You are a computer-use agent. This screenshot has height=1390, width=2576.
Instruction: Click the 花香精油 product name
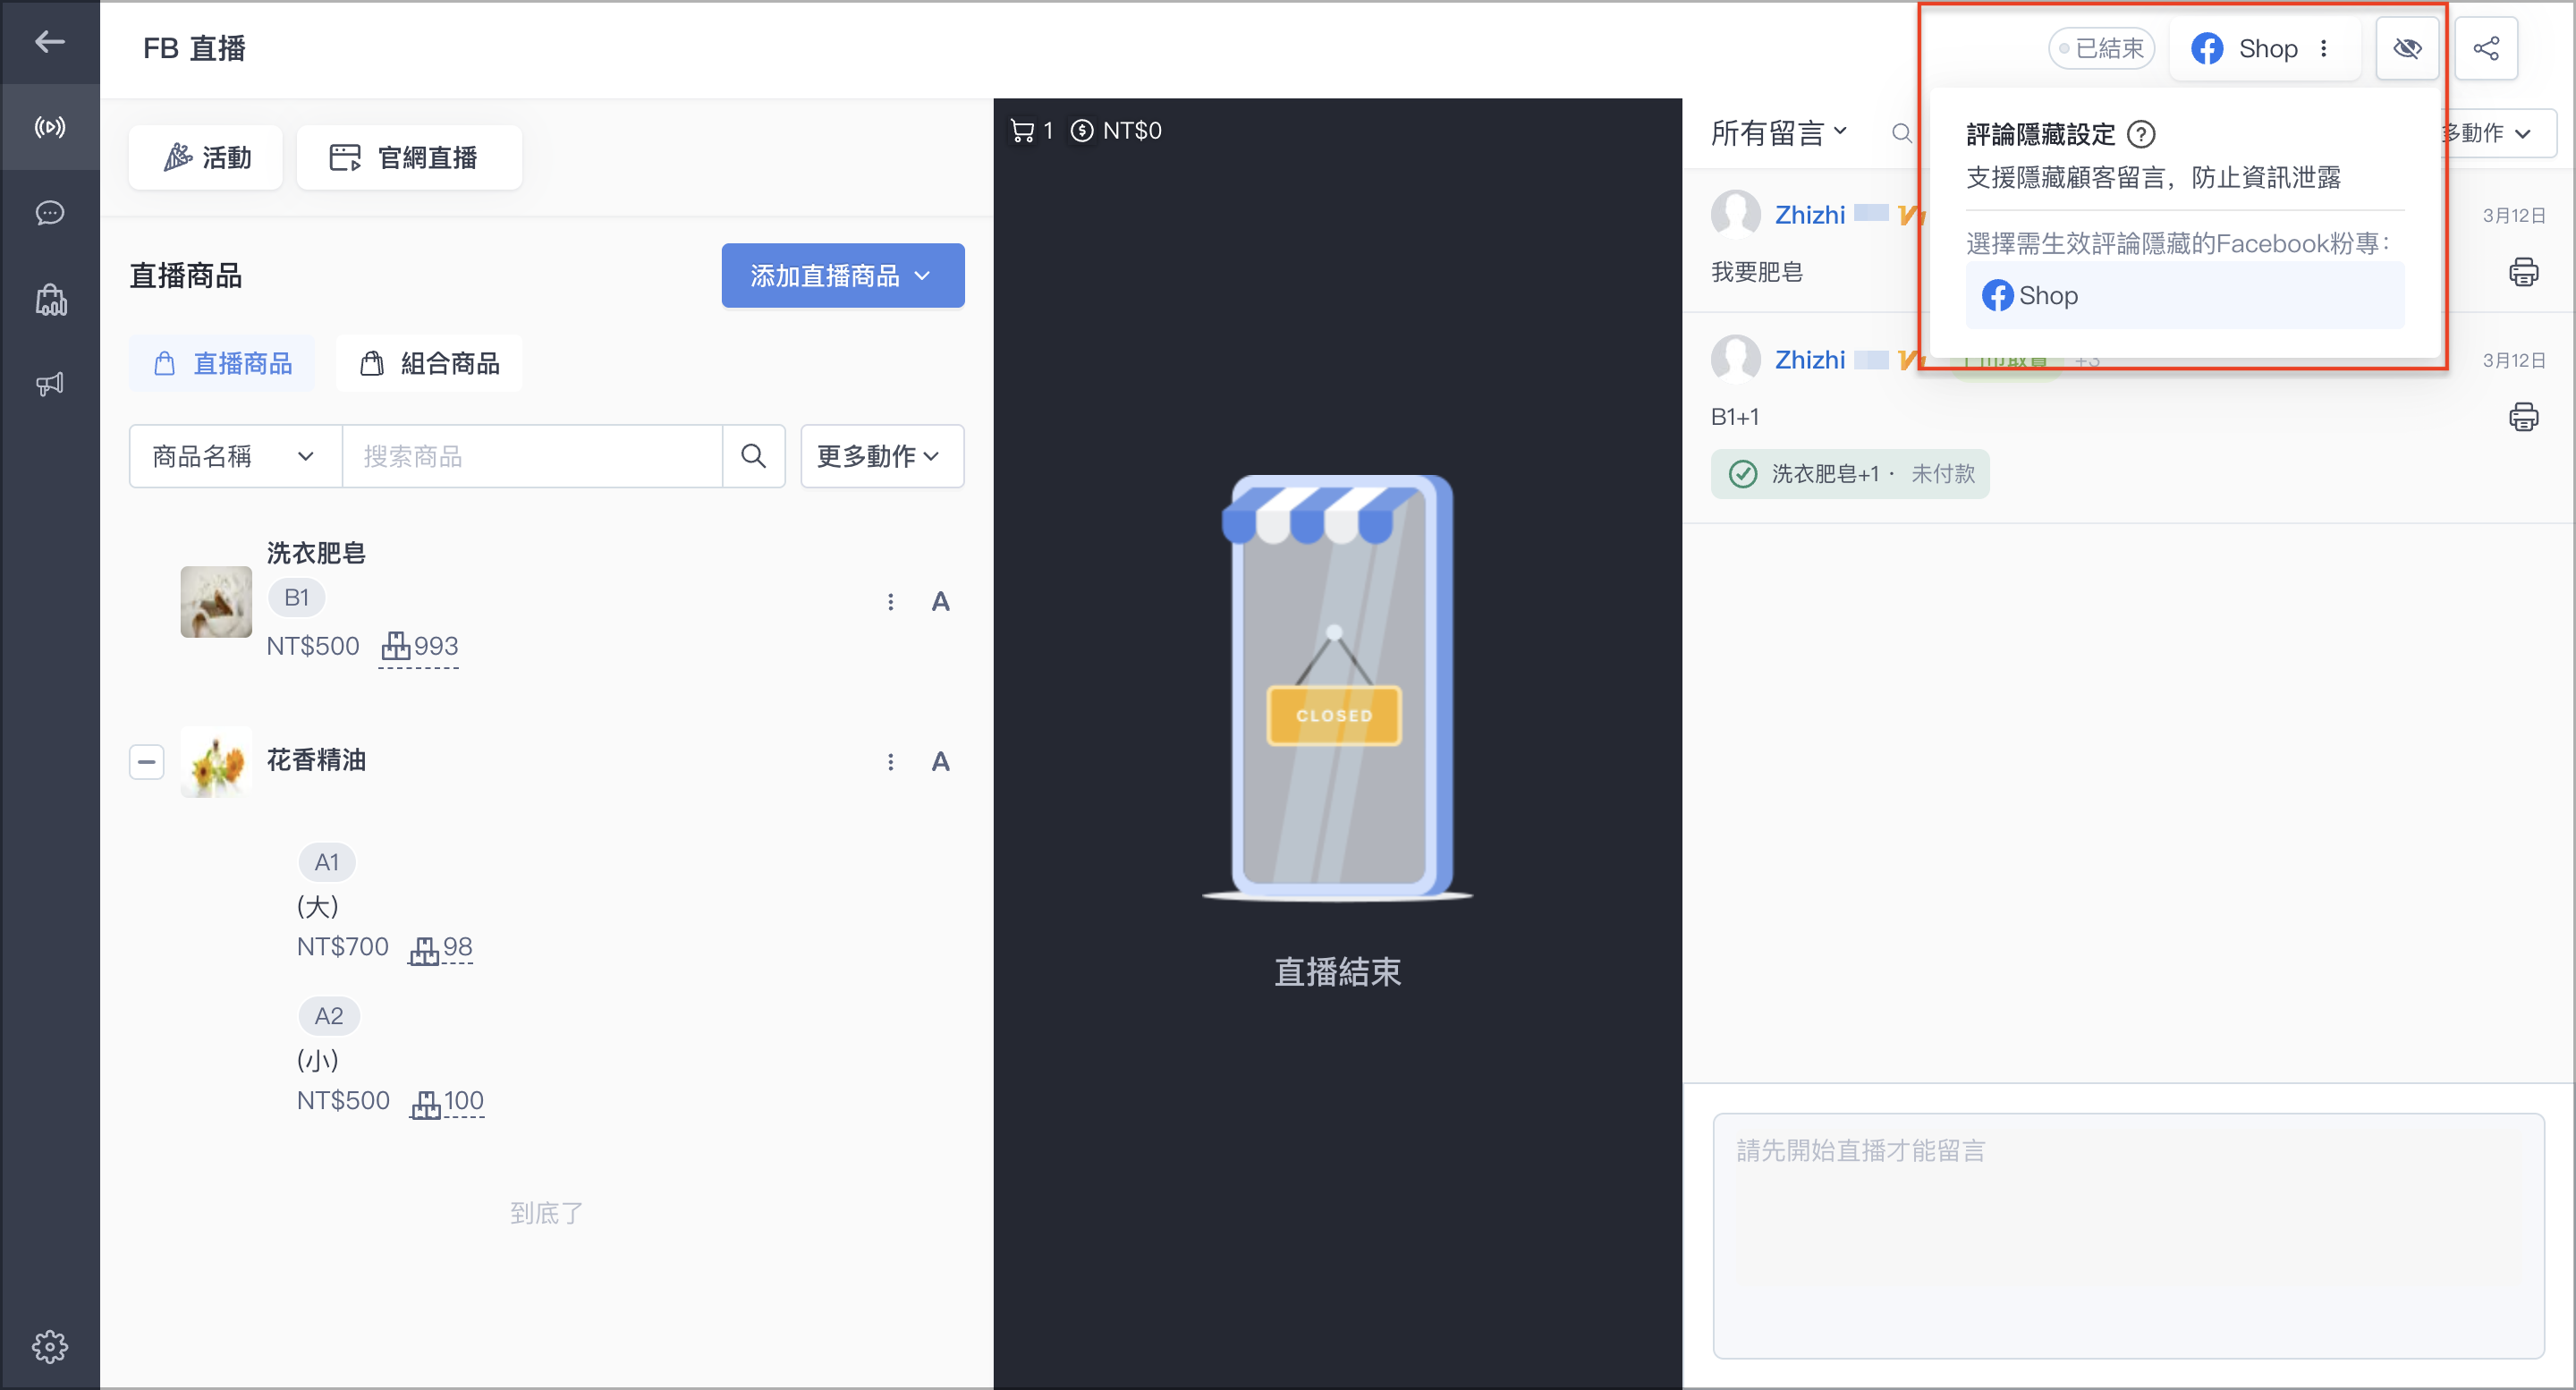(315, 760)
